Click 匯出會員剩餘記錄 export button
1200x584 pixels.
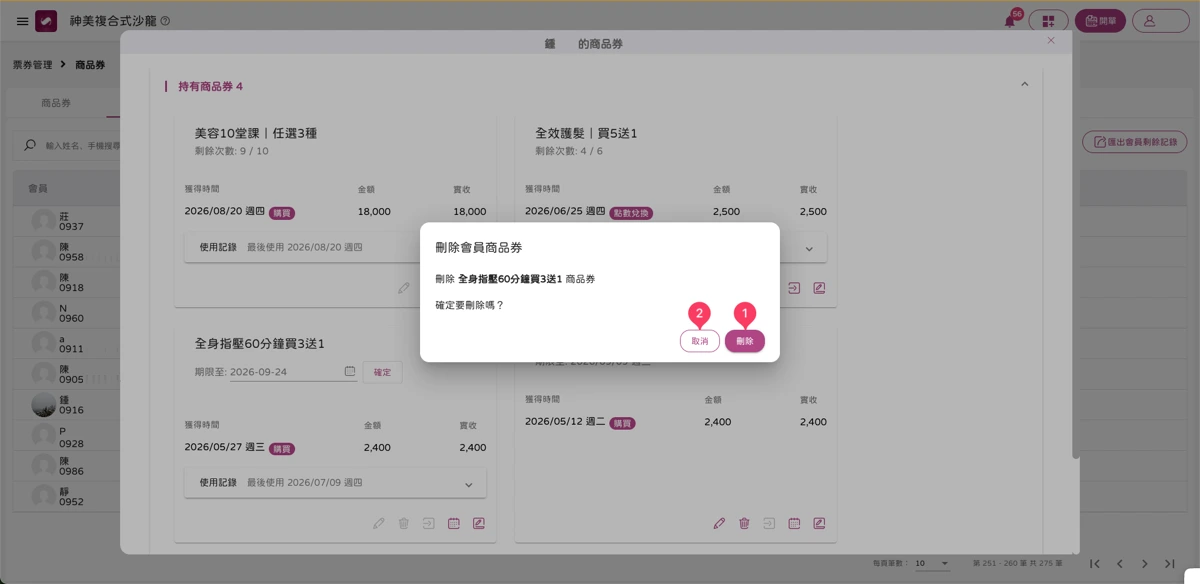coord(1135,143)
